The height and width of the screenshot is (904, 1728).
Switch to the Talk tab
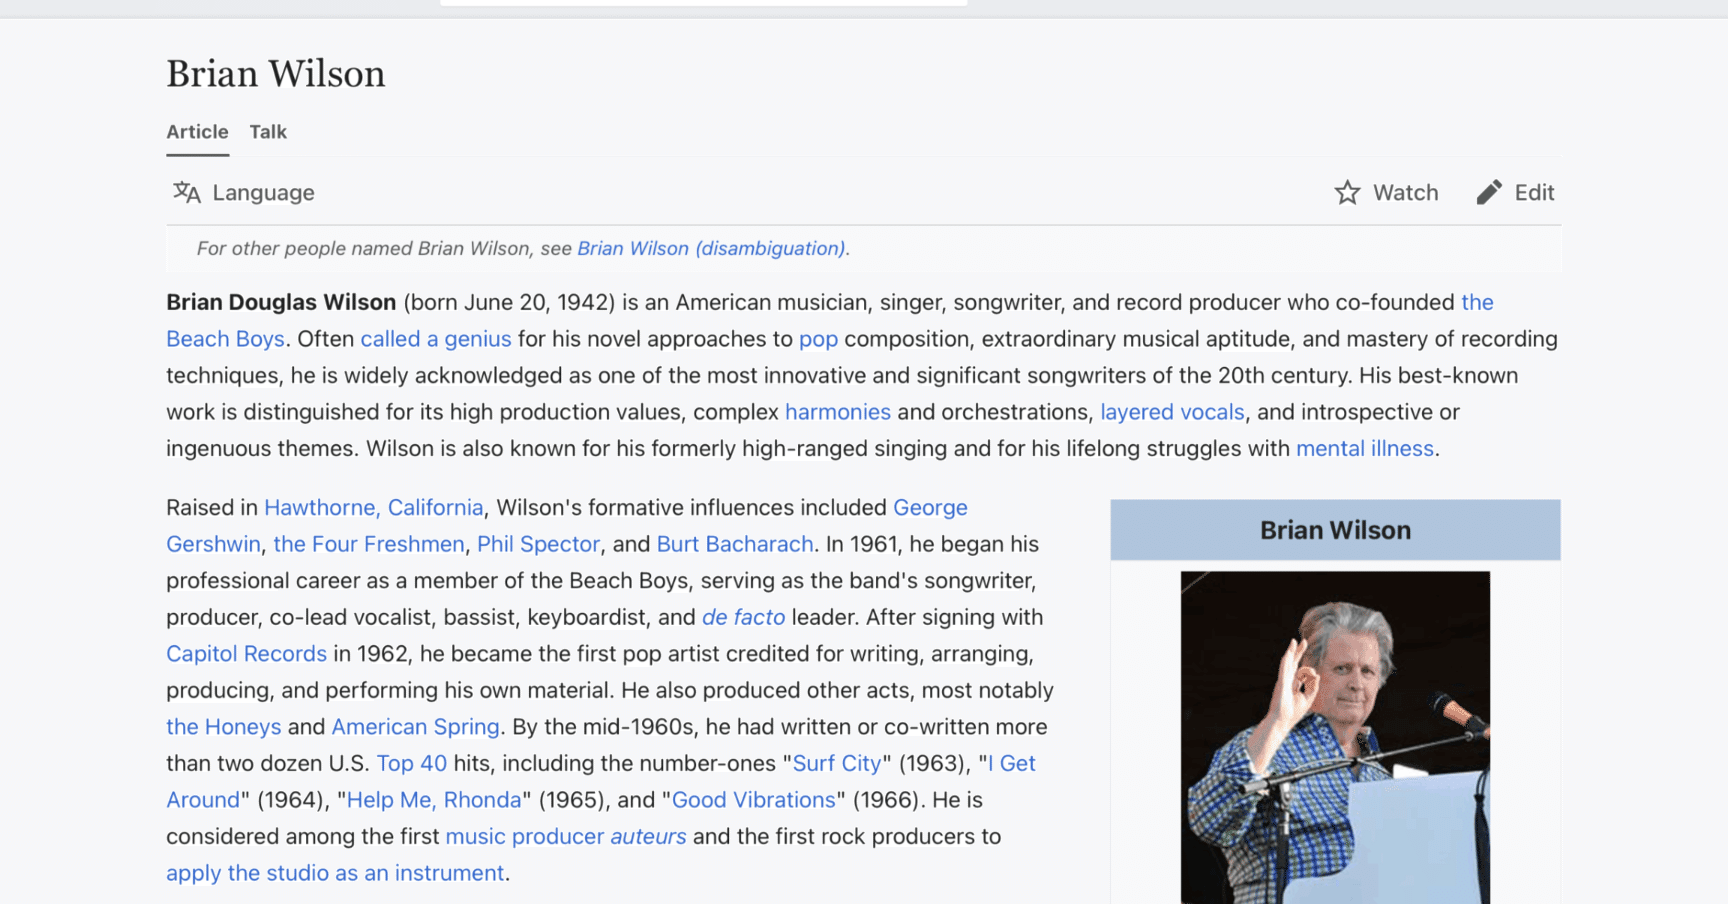pyautogui.click(x=268, y=132)
